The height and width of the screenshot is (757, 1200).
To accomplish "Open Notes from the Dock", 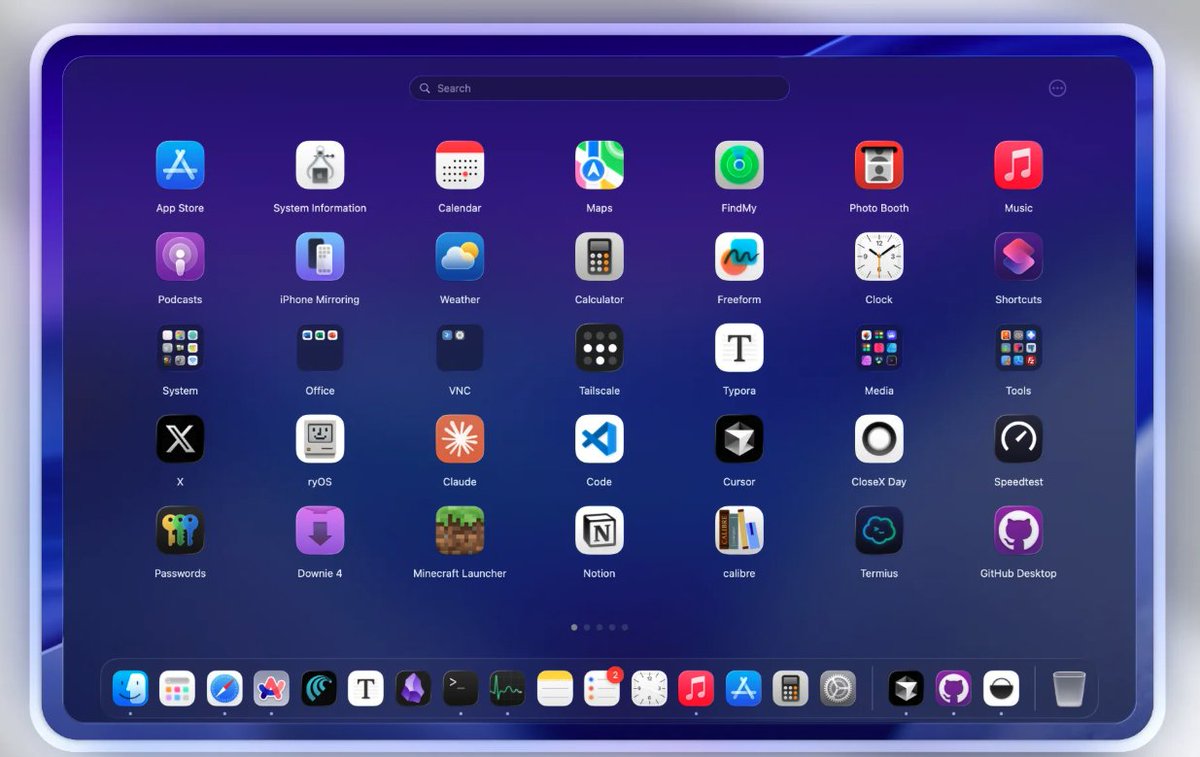I will coord(554,688).
